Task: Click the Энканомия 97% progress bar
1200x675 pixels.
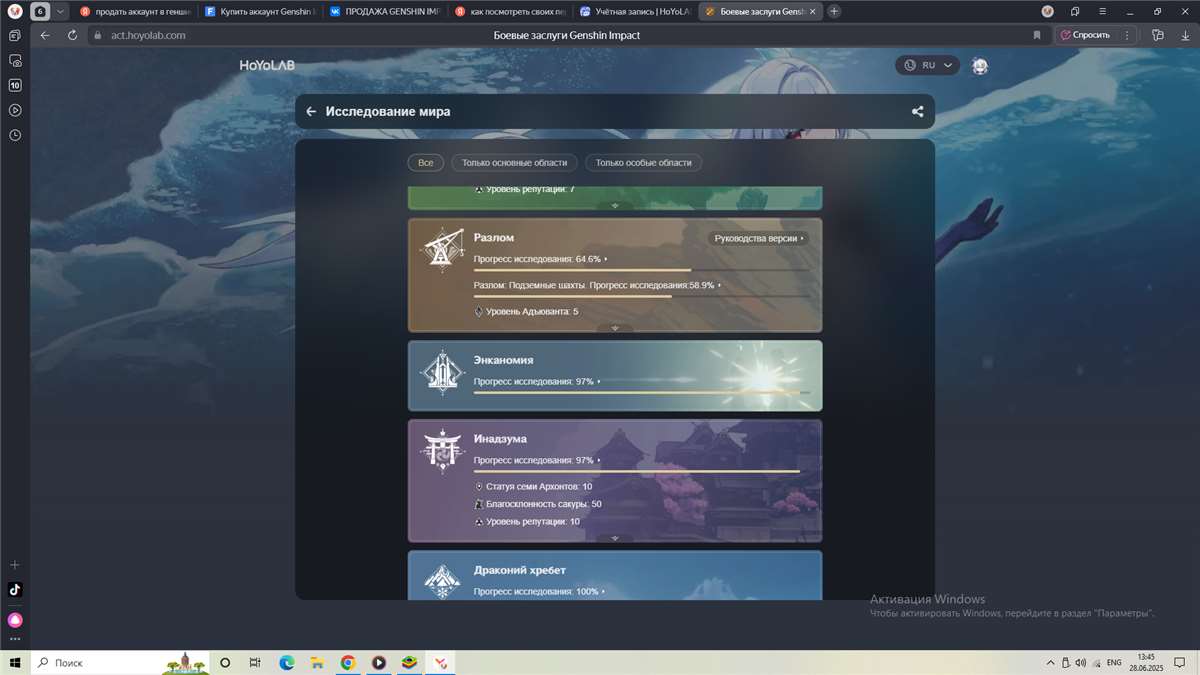Action: [x=641, y=392]
